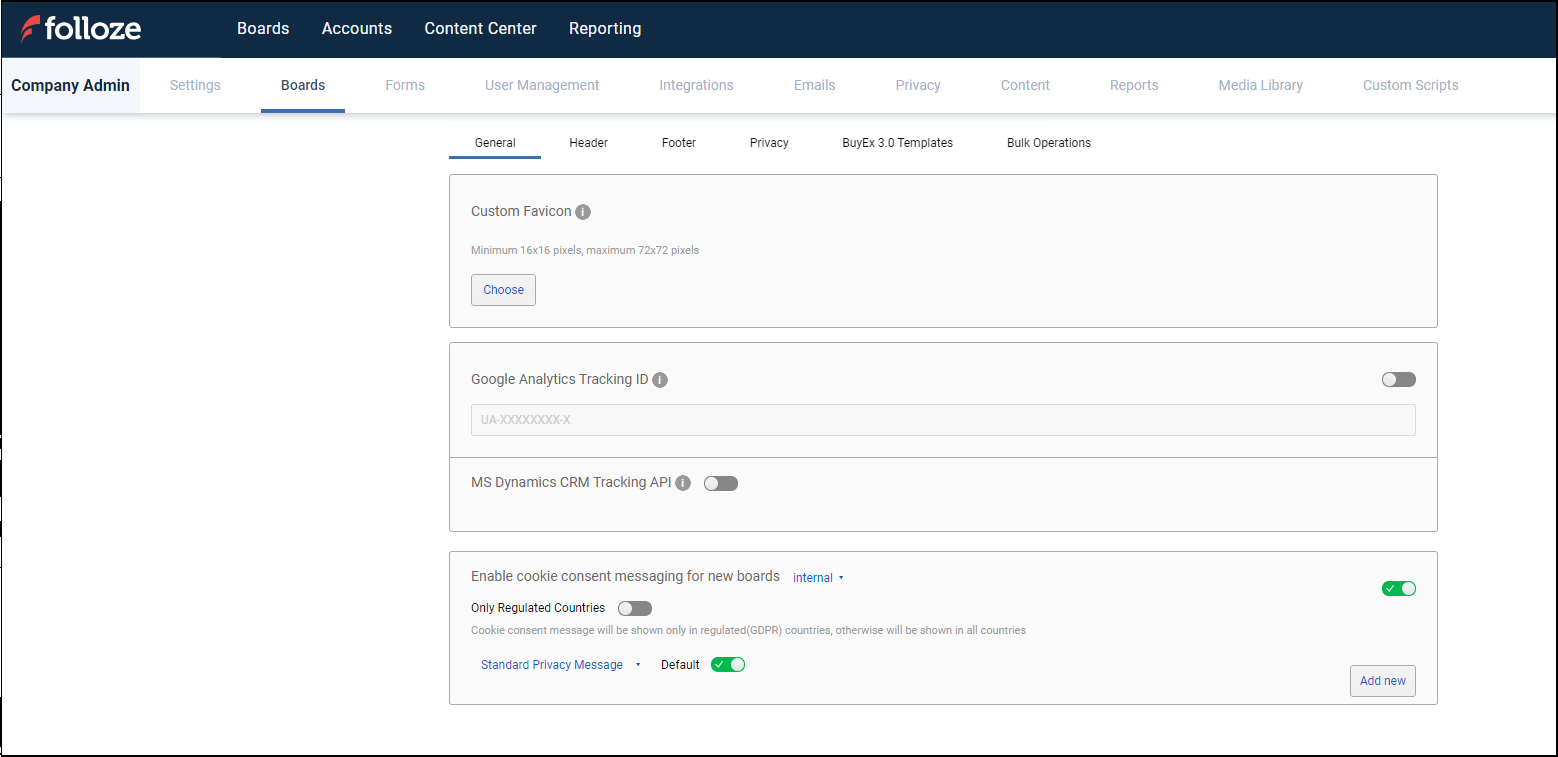The height and width of the screenshot is (757, 1558).
Task: Enable Only Regulated Countries toggle
Action: (635, 609)
